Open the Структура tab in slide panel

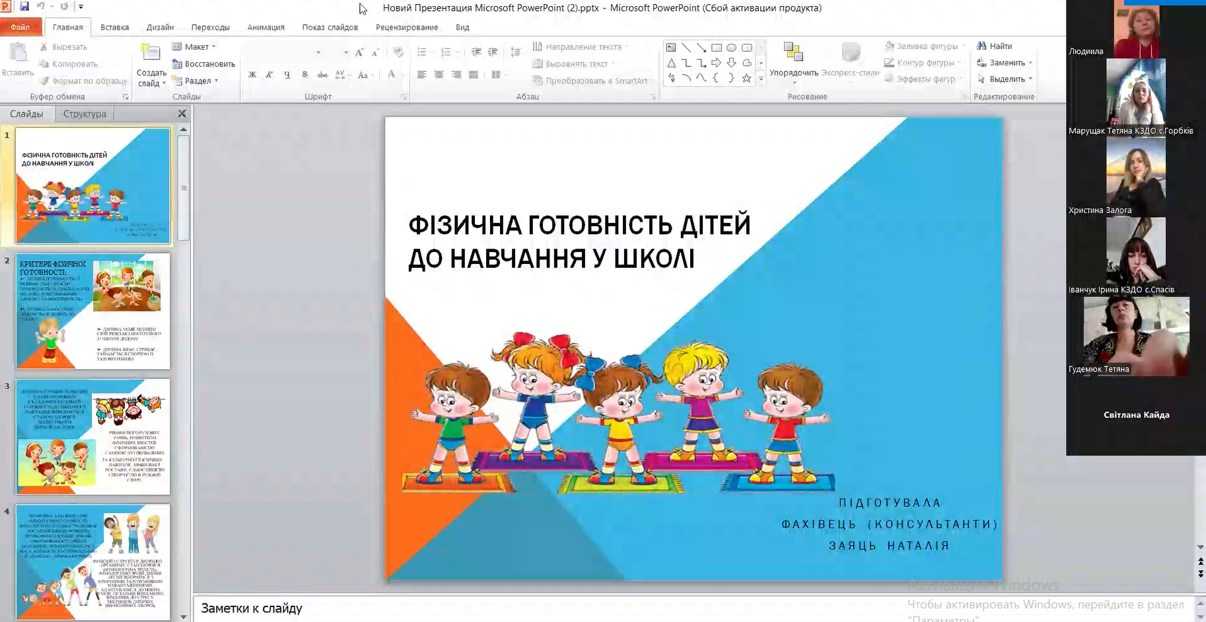(85, 114)
